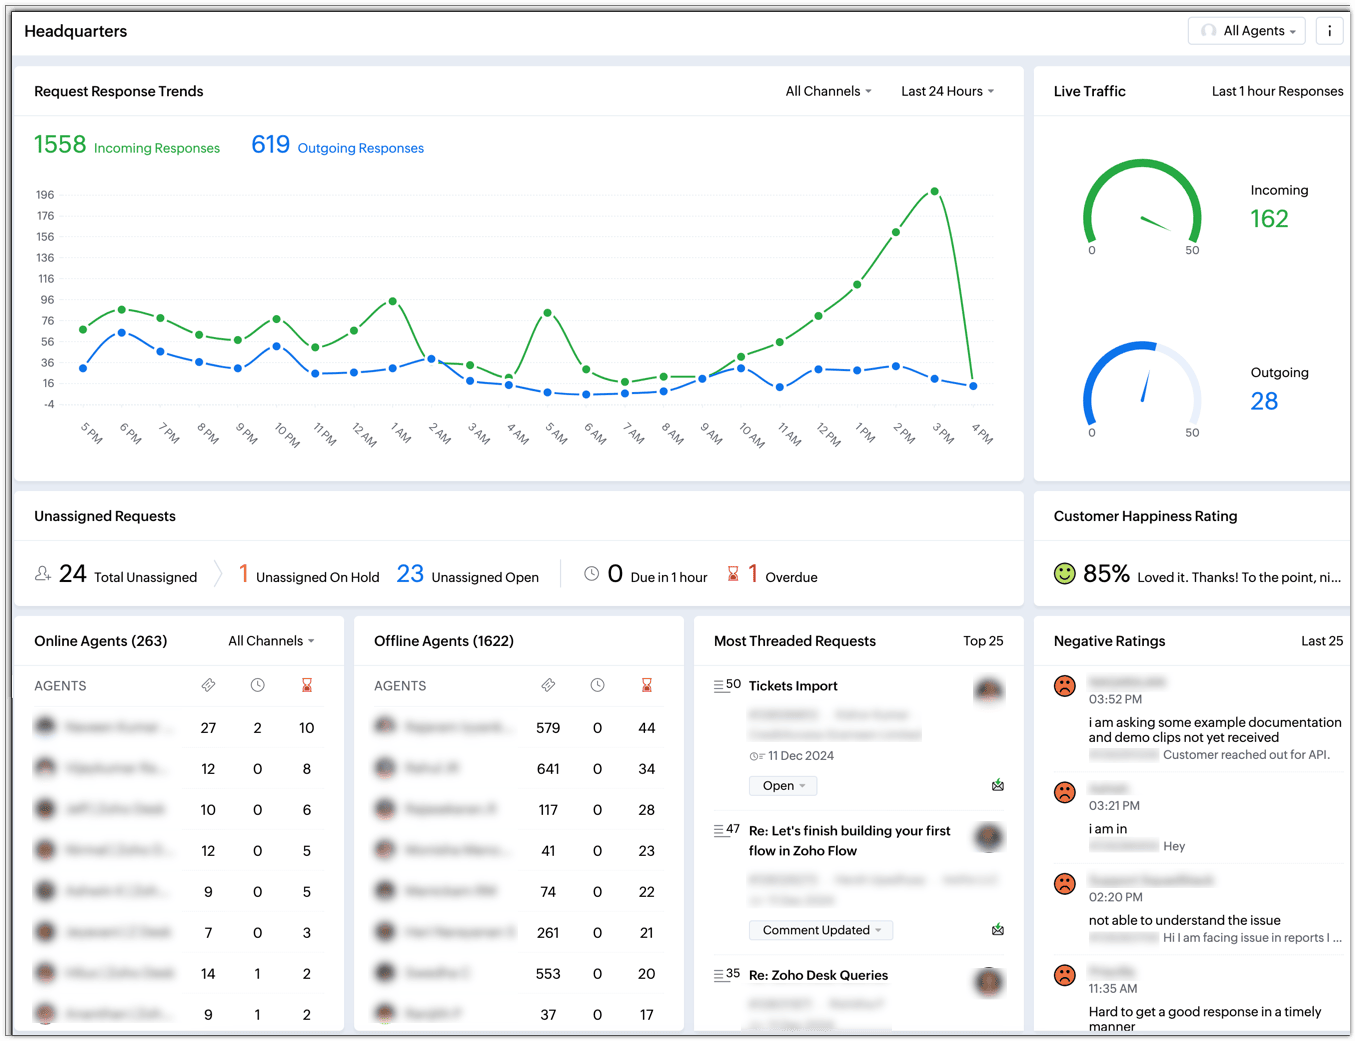Open the Comment Updated status dropdown
The image size is (1355, 1041).
[x=821, y=930]
